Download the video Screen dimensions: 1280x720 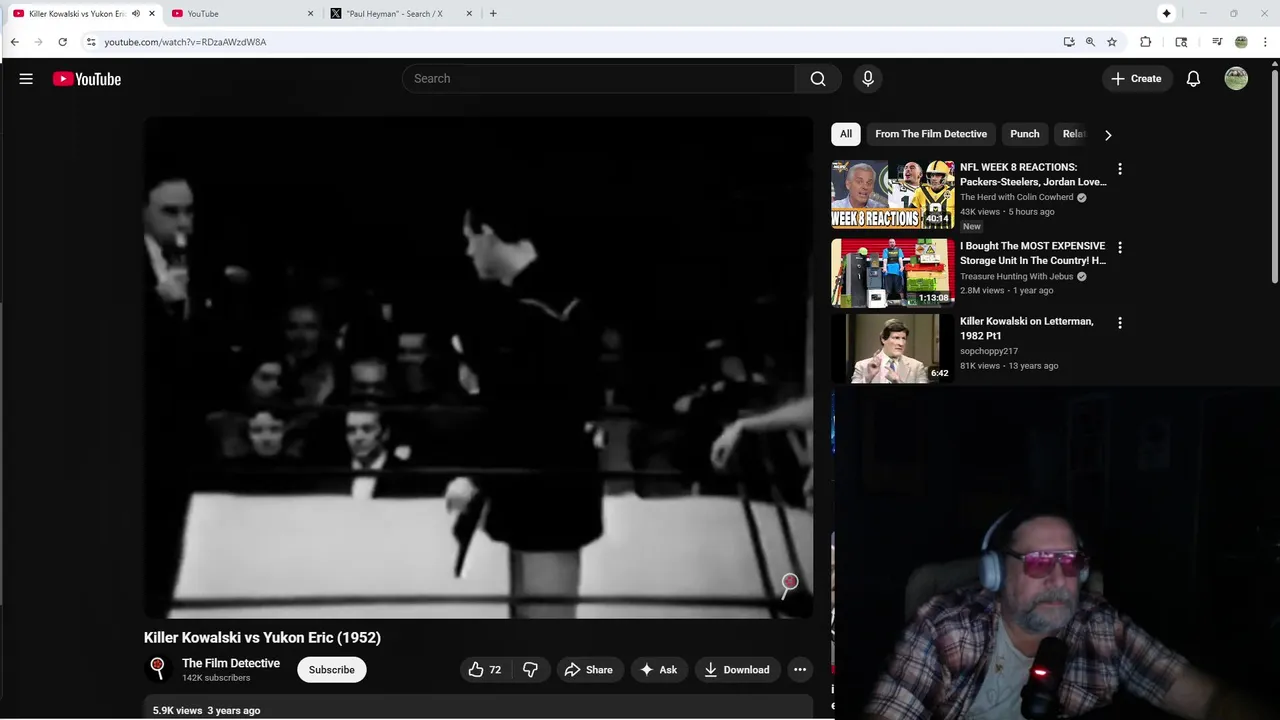(737, 670)
